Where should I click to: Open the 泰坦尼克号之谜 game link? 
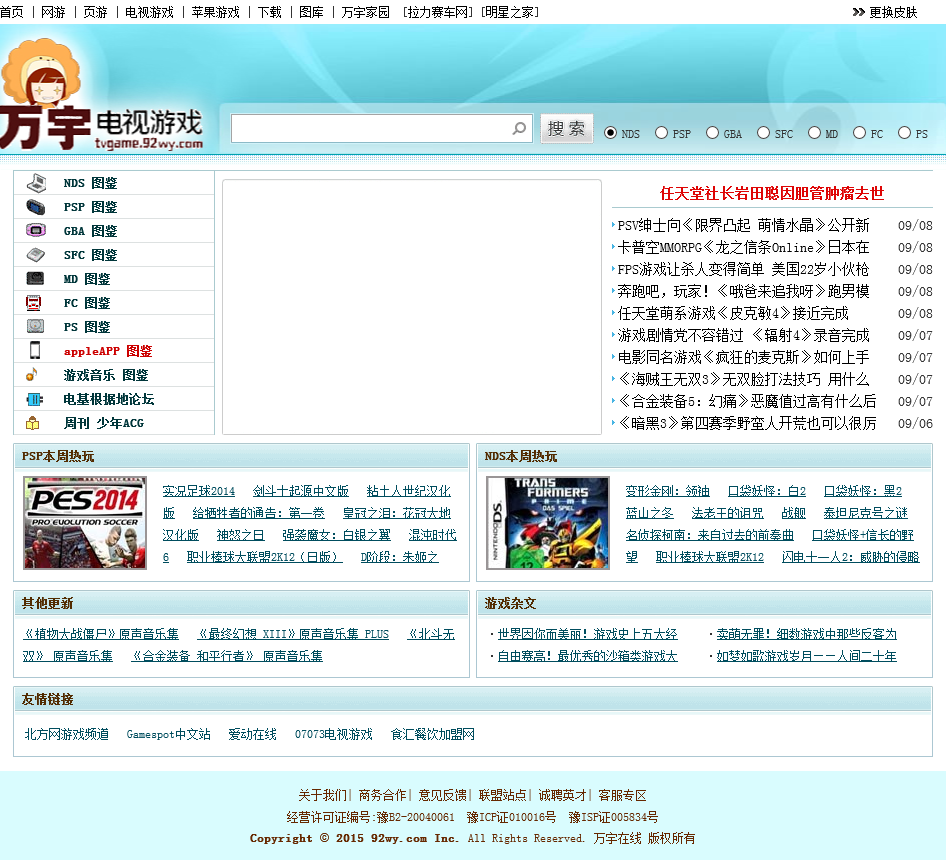866,513
